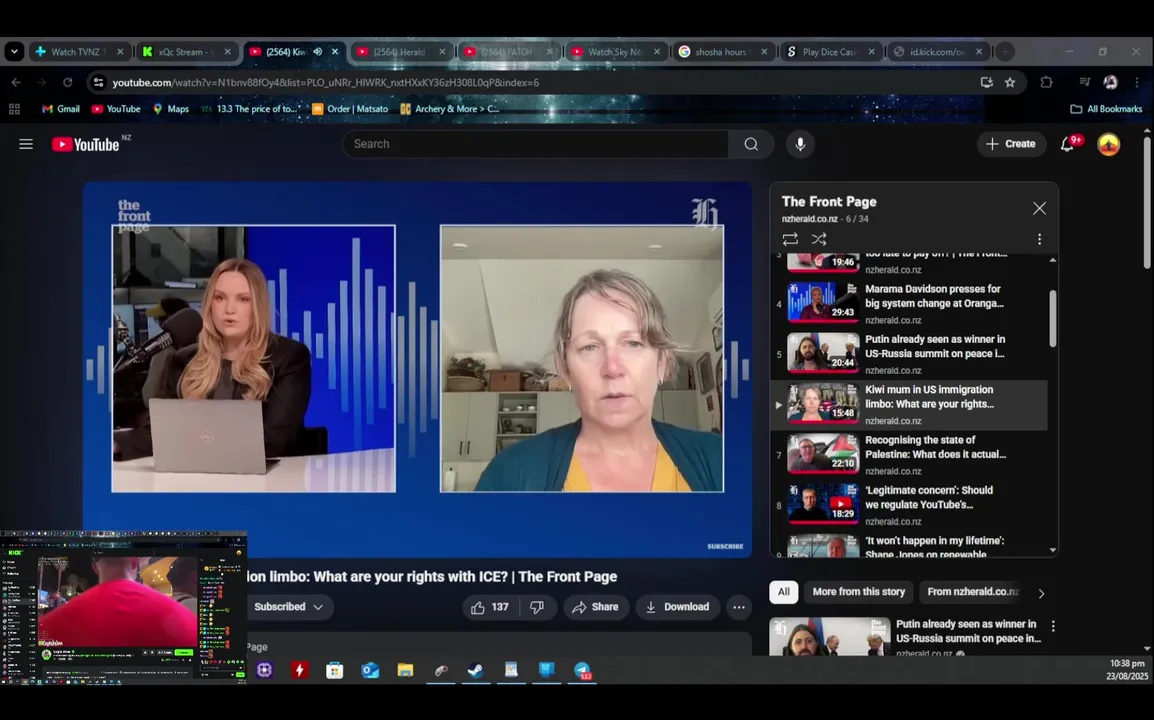This screenshot has width=1154, height=720.
Task: Click the address bar URL
Action: tap(325, 82)
